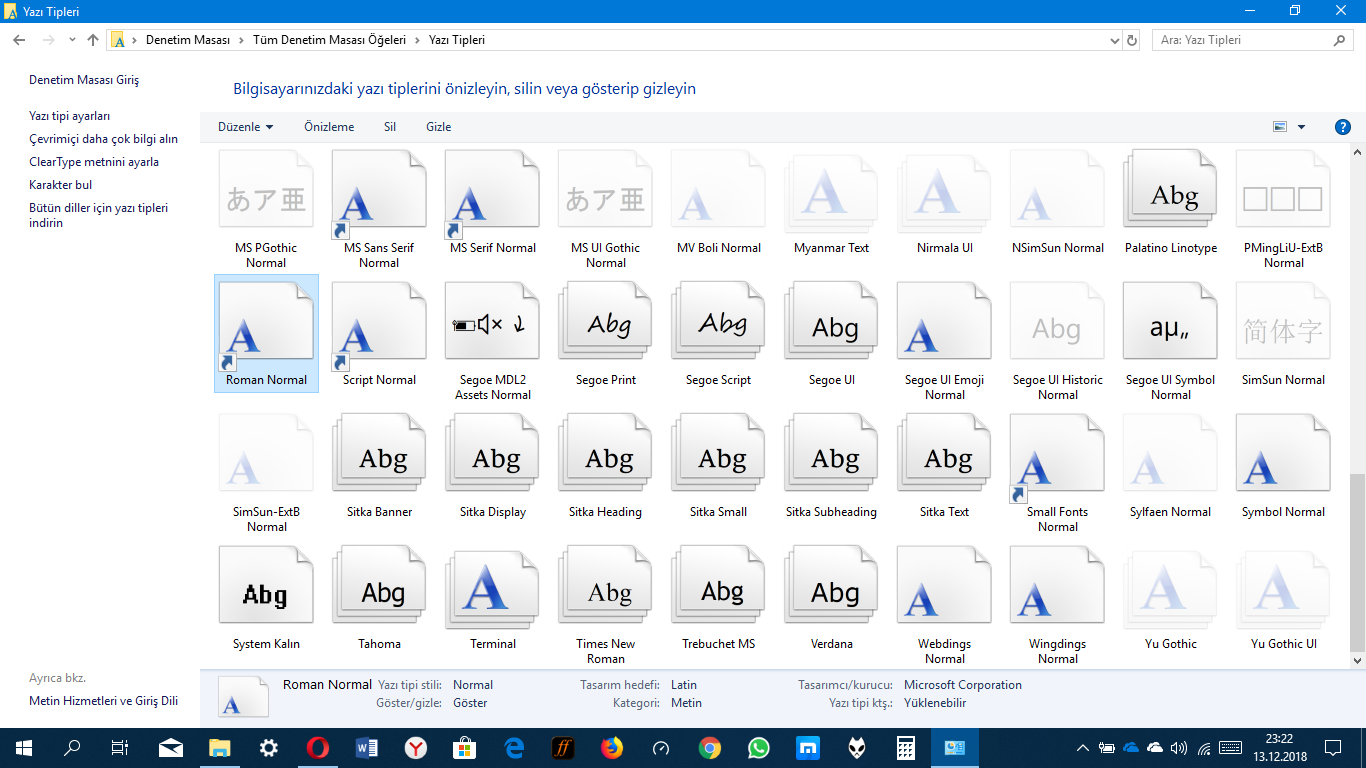Go back with the back arrow
The image size is (1366, 768).
pos(20,40)
